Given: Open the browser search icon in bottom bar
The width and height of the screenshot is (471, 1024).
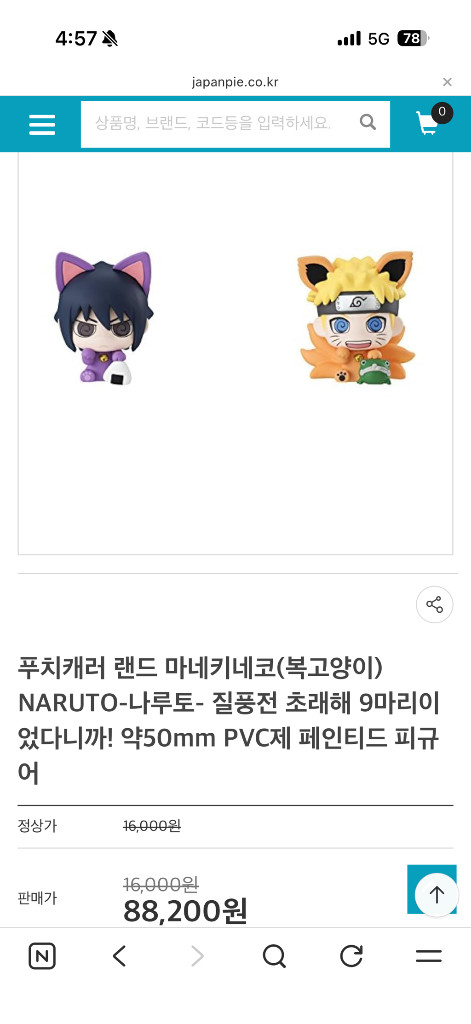Looking at the screenshot, I should click(274, 957).
